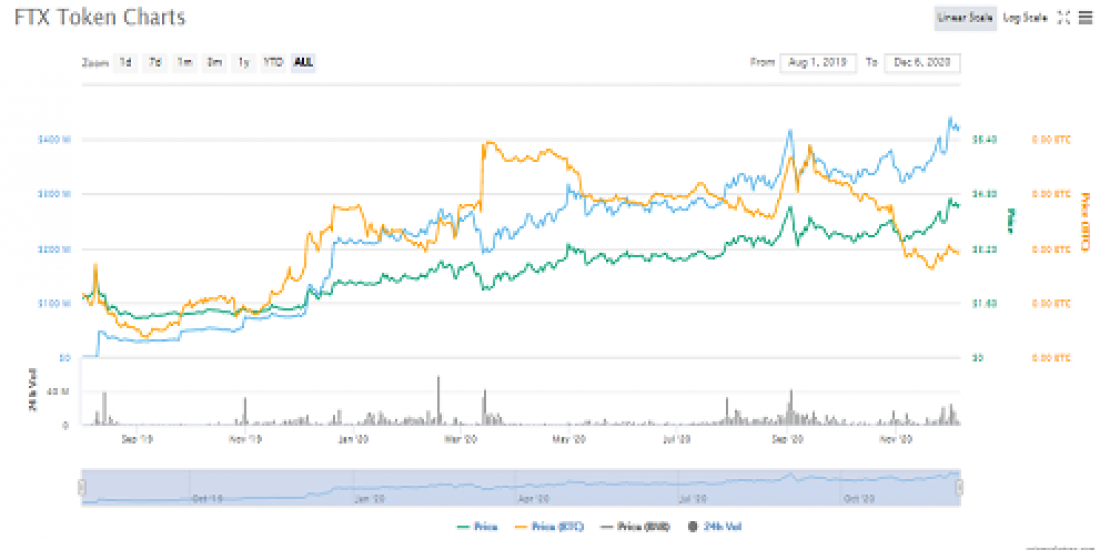
Task: Select the YTD zoom option
Action: 272,62
